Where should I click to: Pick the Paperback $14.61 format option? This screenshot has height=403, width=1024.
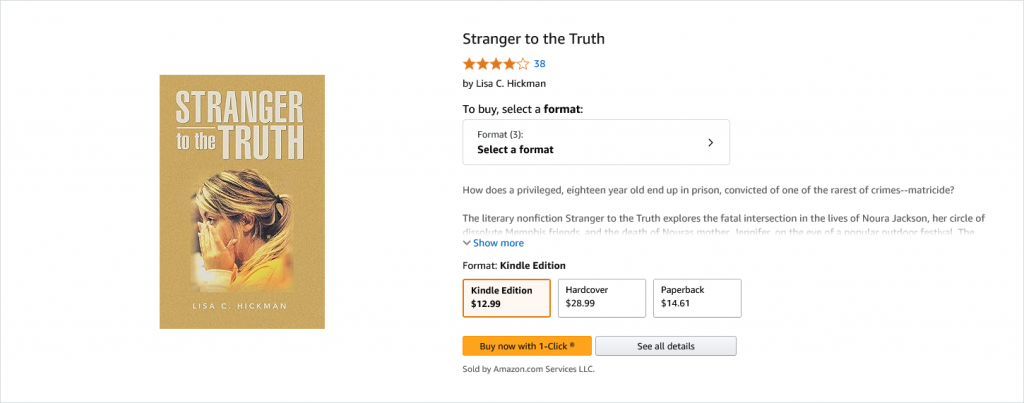[696, 296]
